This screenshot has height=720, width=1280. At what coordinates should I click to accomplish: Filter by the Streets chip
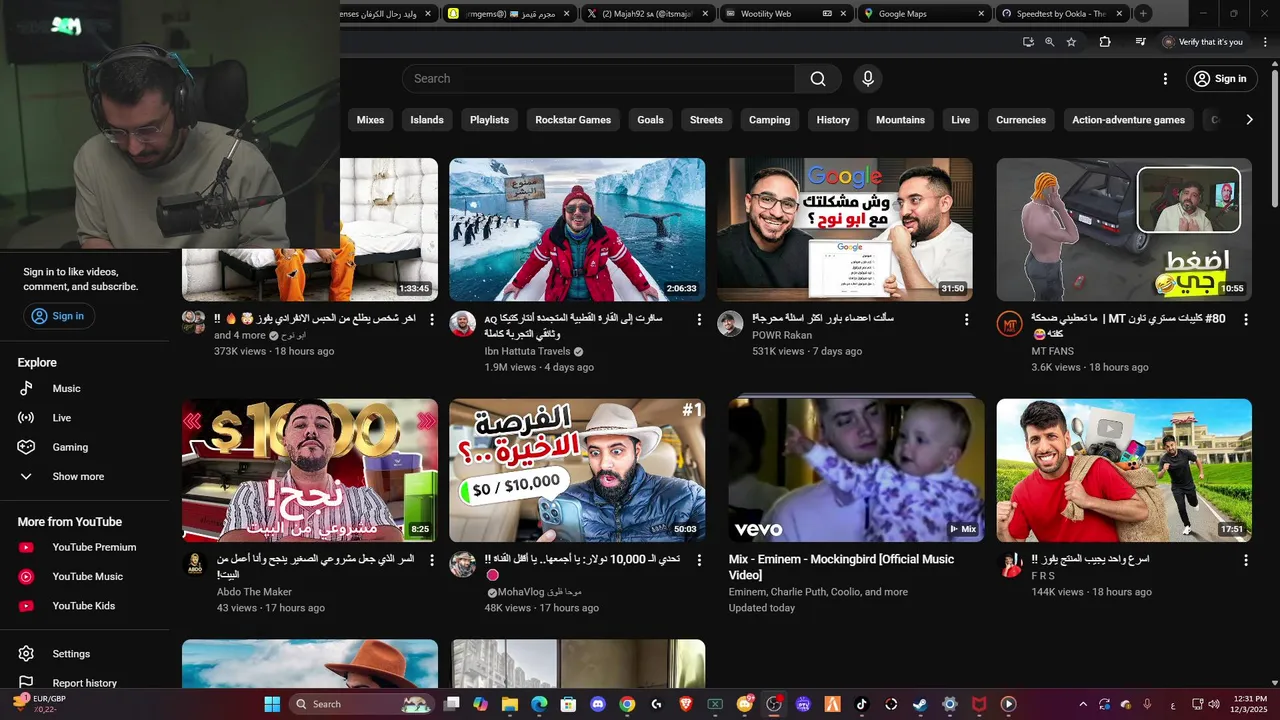[x=706, y=120]
